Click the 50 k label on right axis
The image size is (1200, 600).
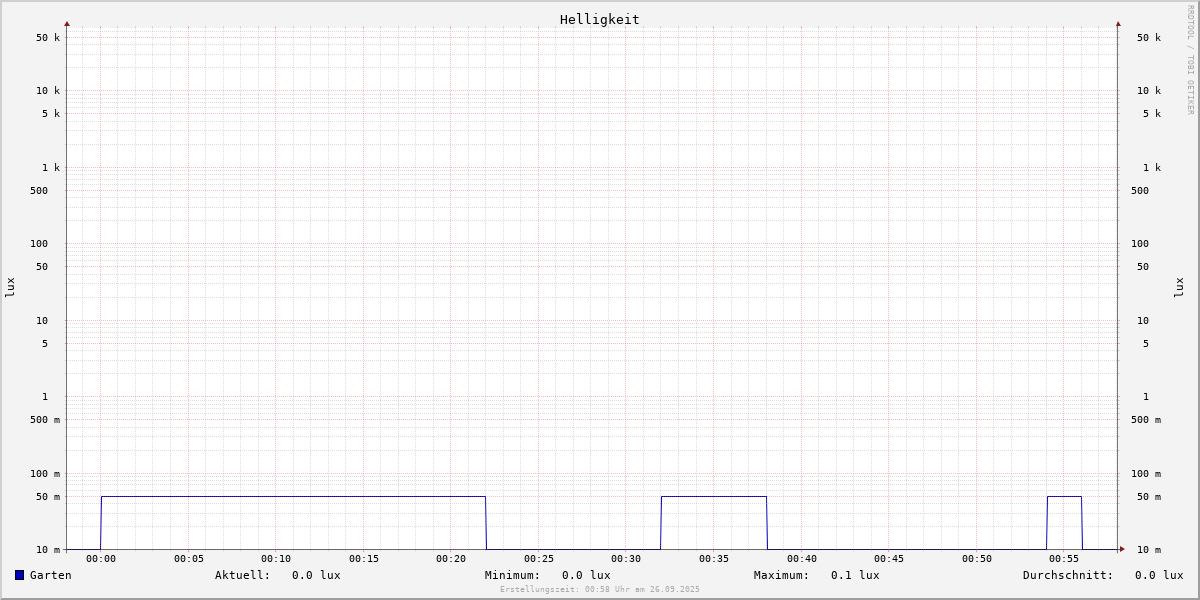coord(1149,38)
